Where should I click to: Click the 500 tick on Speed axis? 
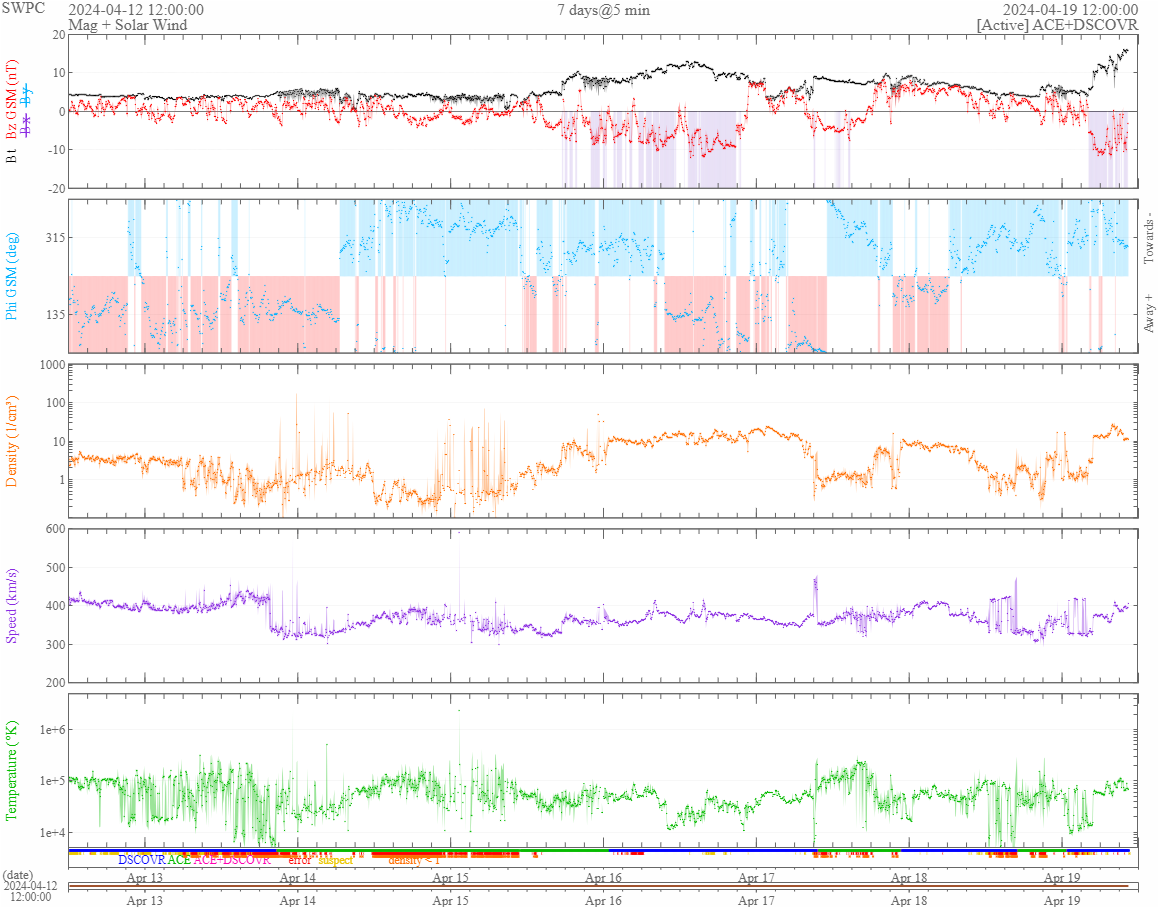(55, 567)
